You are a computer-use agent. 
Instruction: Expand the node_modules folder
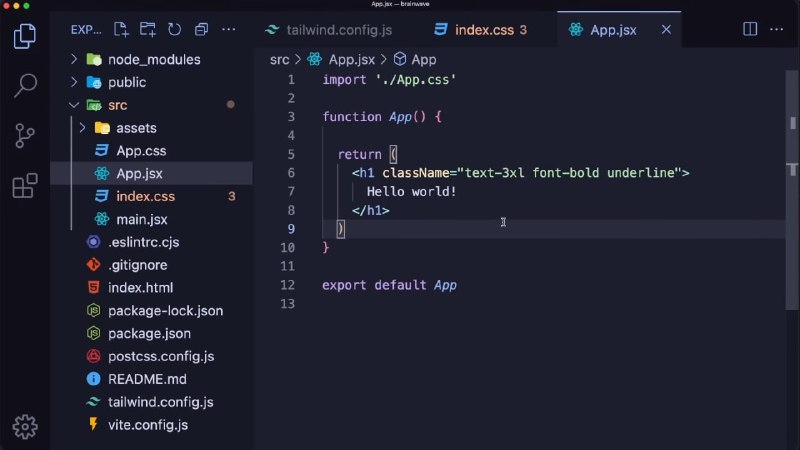click(151, 59)
